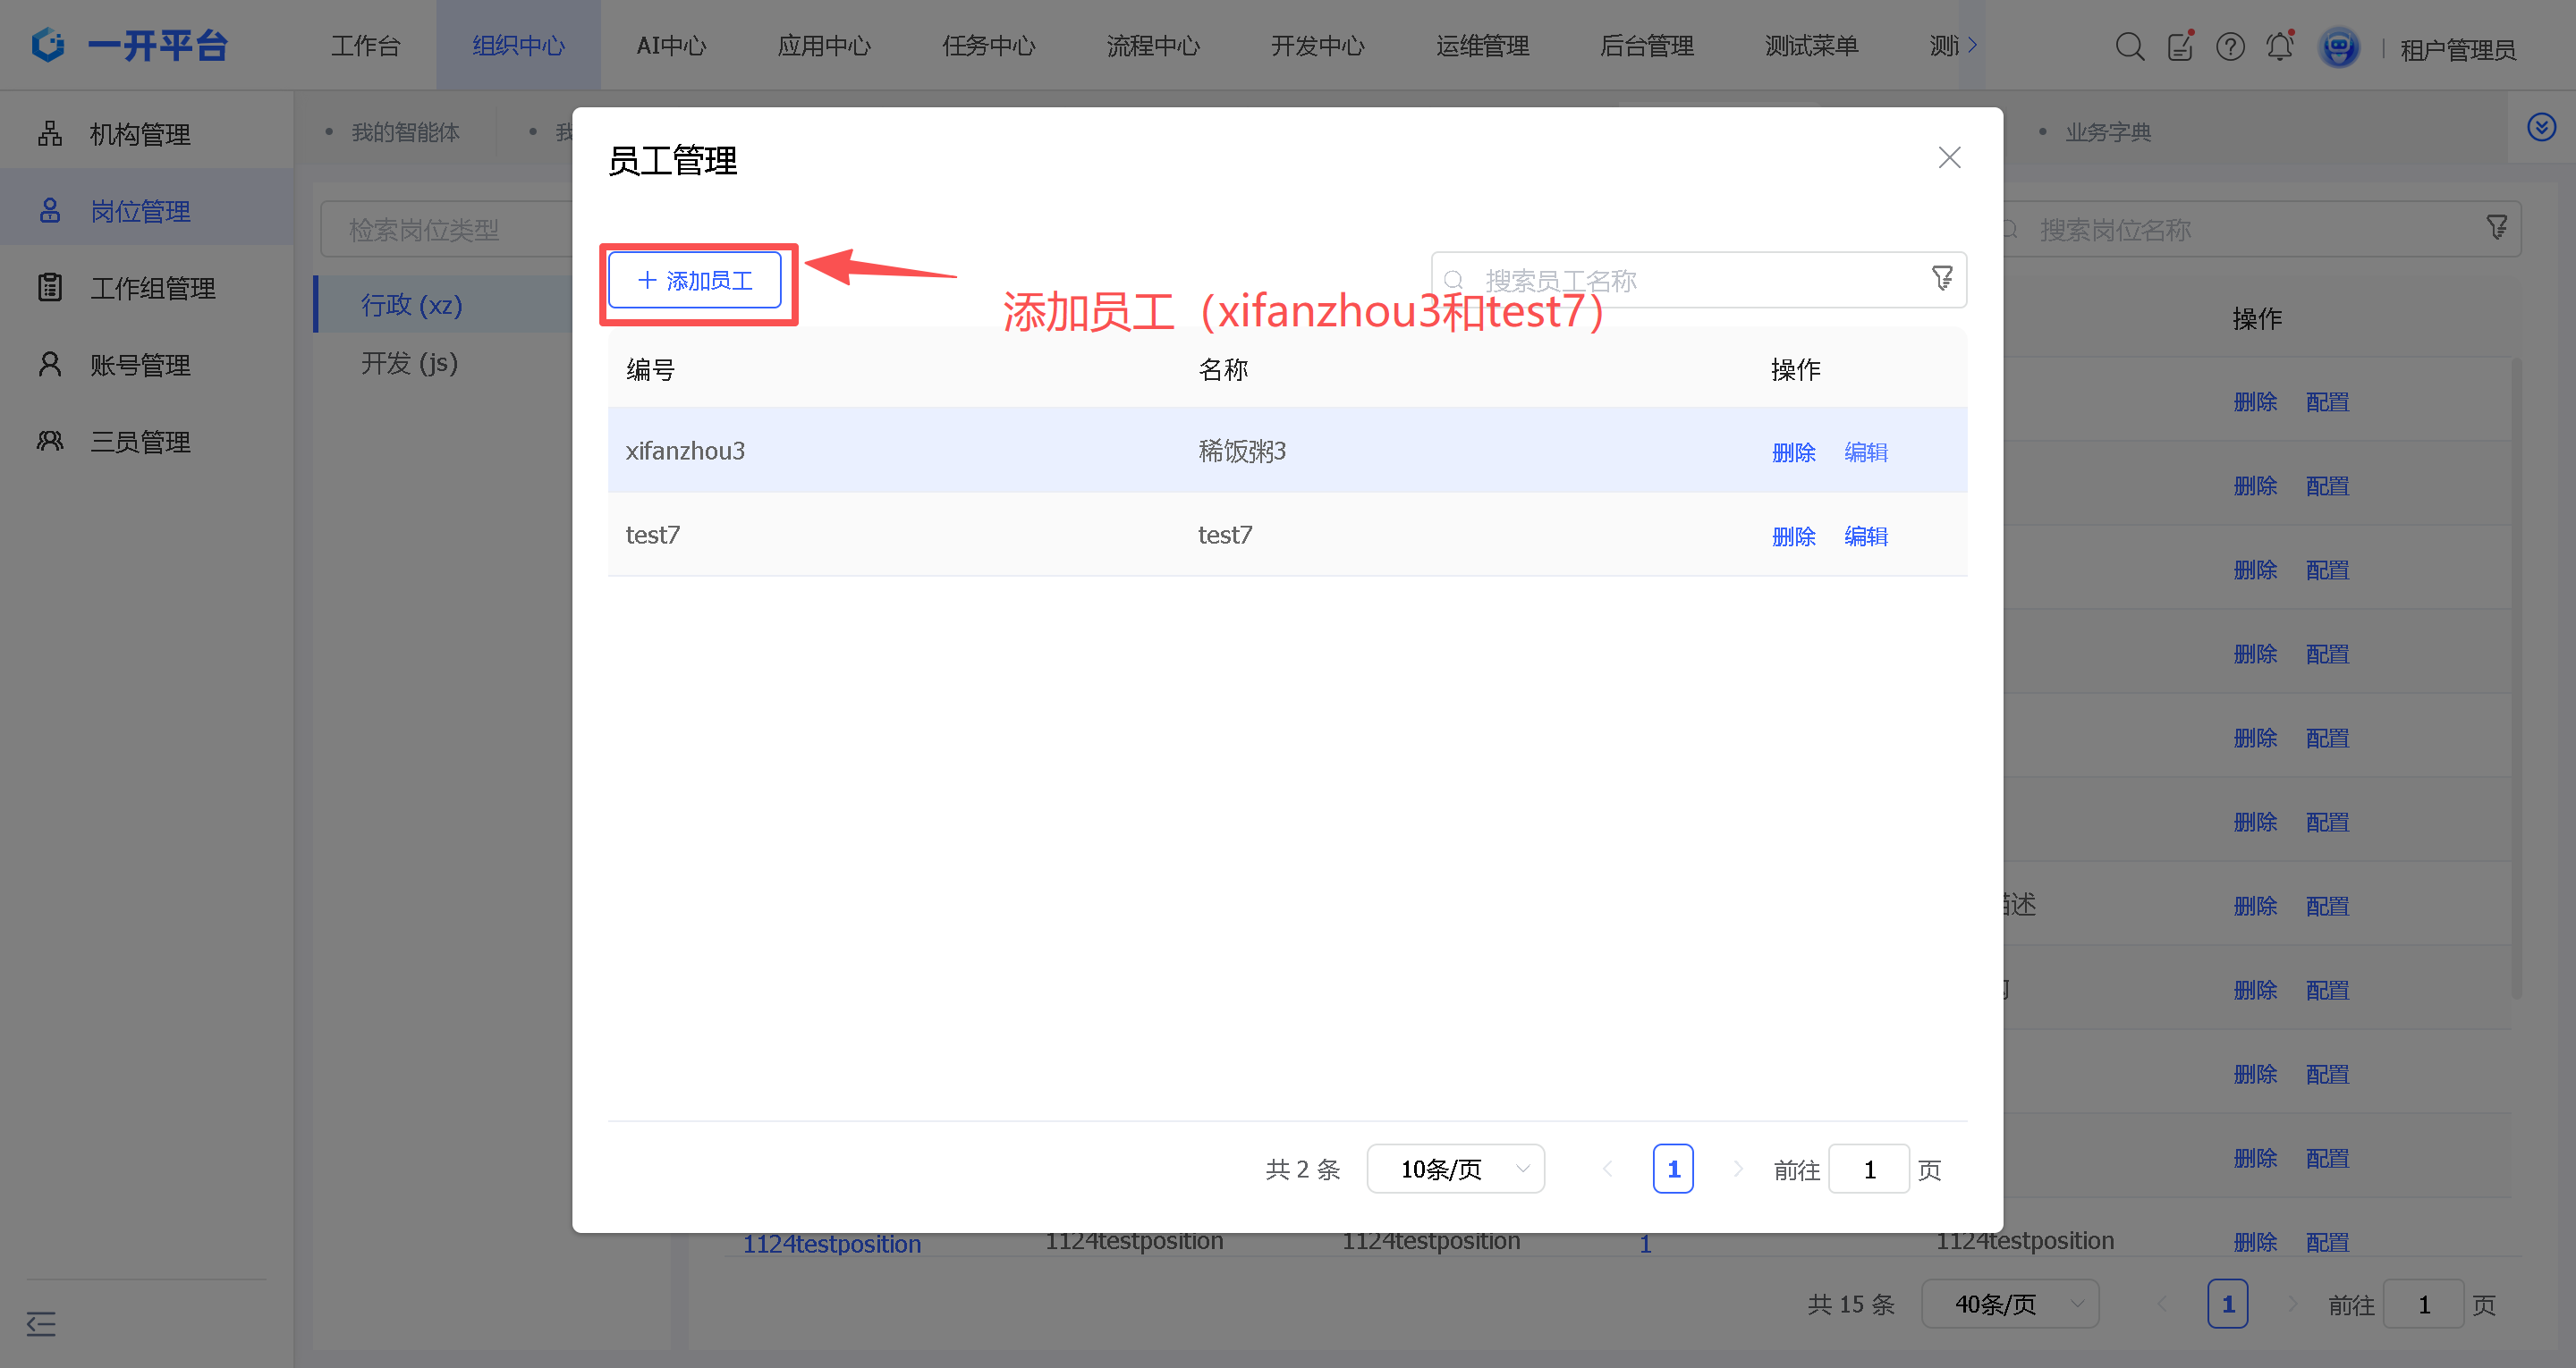The image size is (2576, 1368).
Task: Click the search magnifier icon in header
Action: (2129, 46)
